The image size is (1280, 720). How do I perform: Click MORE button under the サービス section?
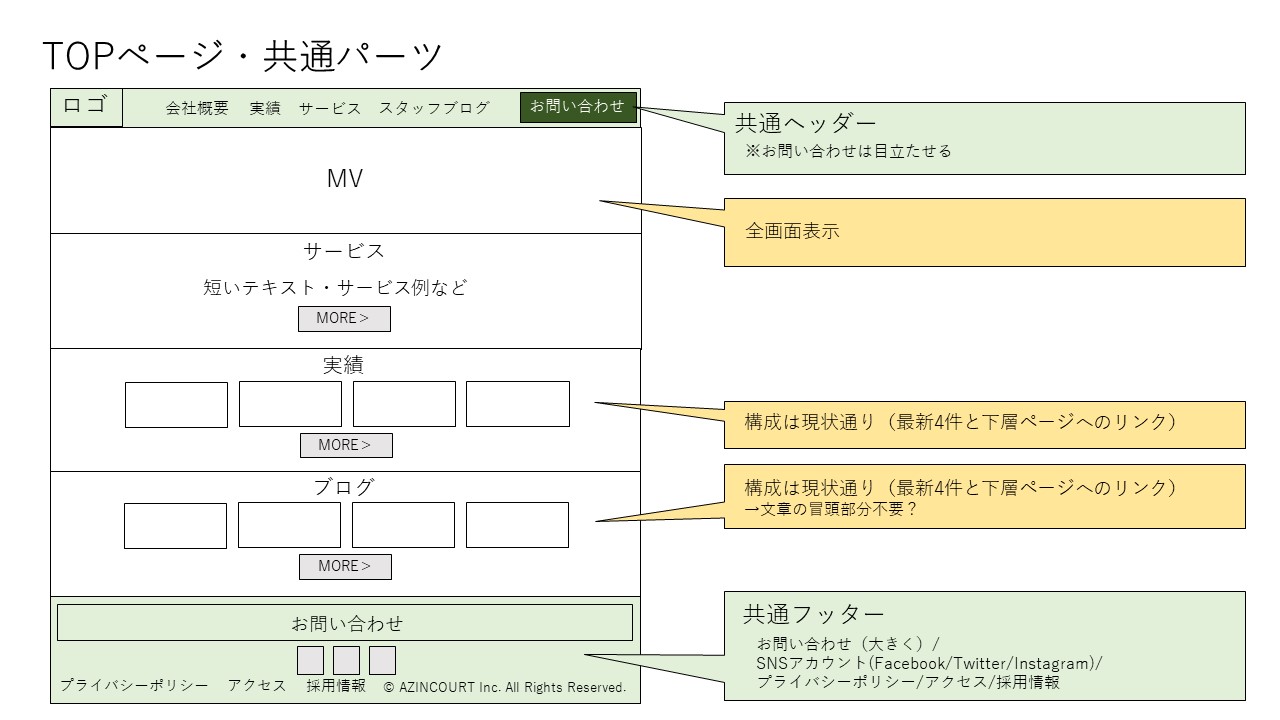point(344,318)
